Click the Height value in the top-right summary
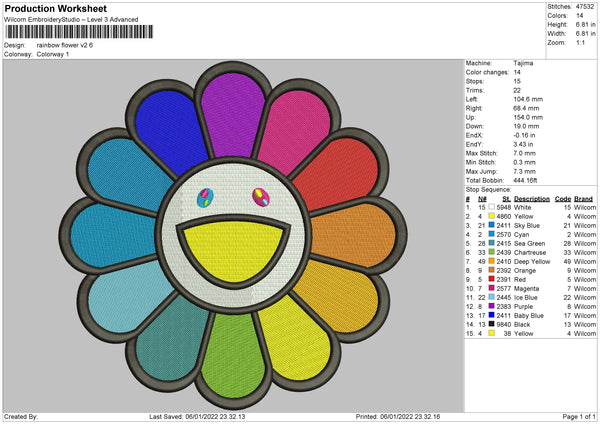Image resolution: width=600 pixels, height=424 pixels. point(585,24)
